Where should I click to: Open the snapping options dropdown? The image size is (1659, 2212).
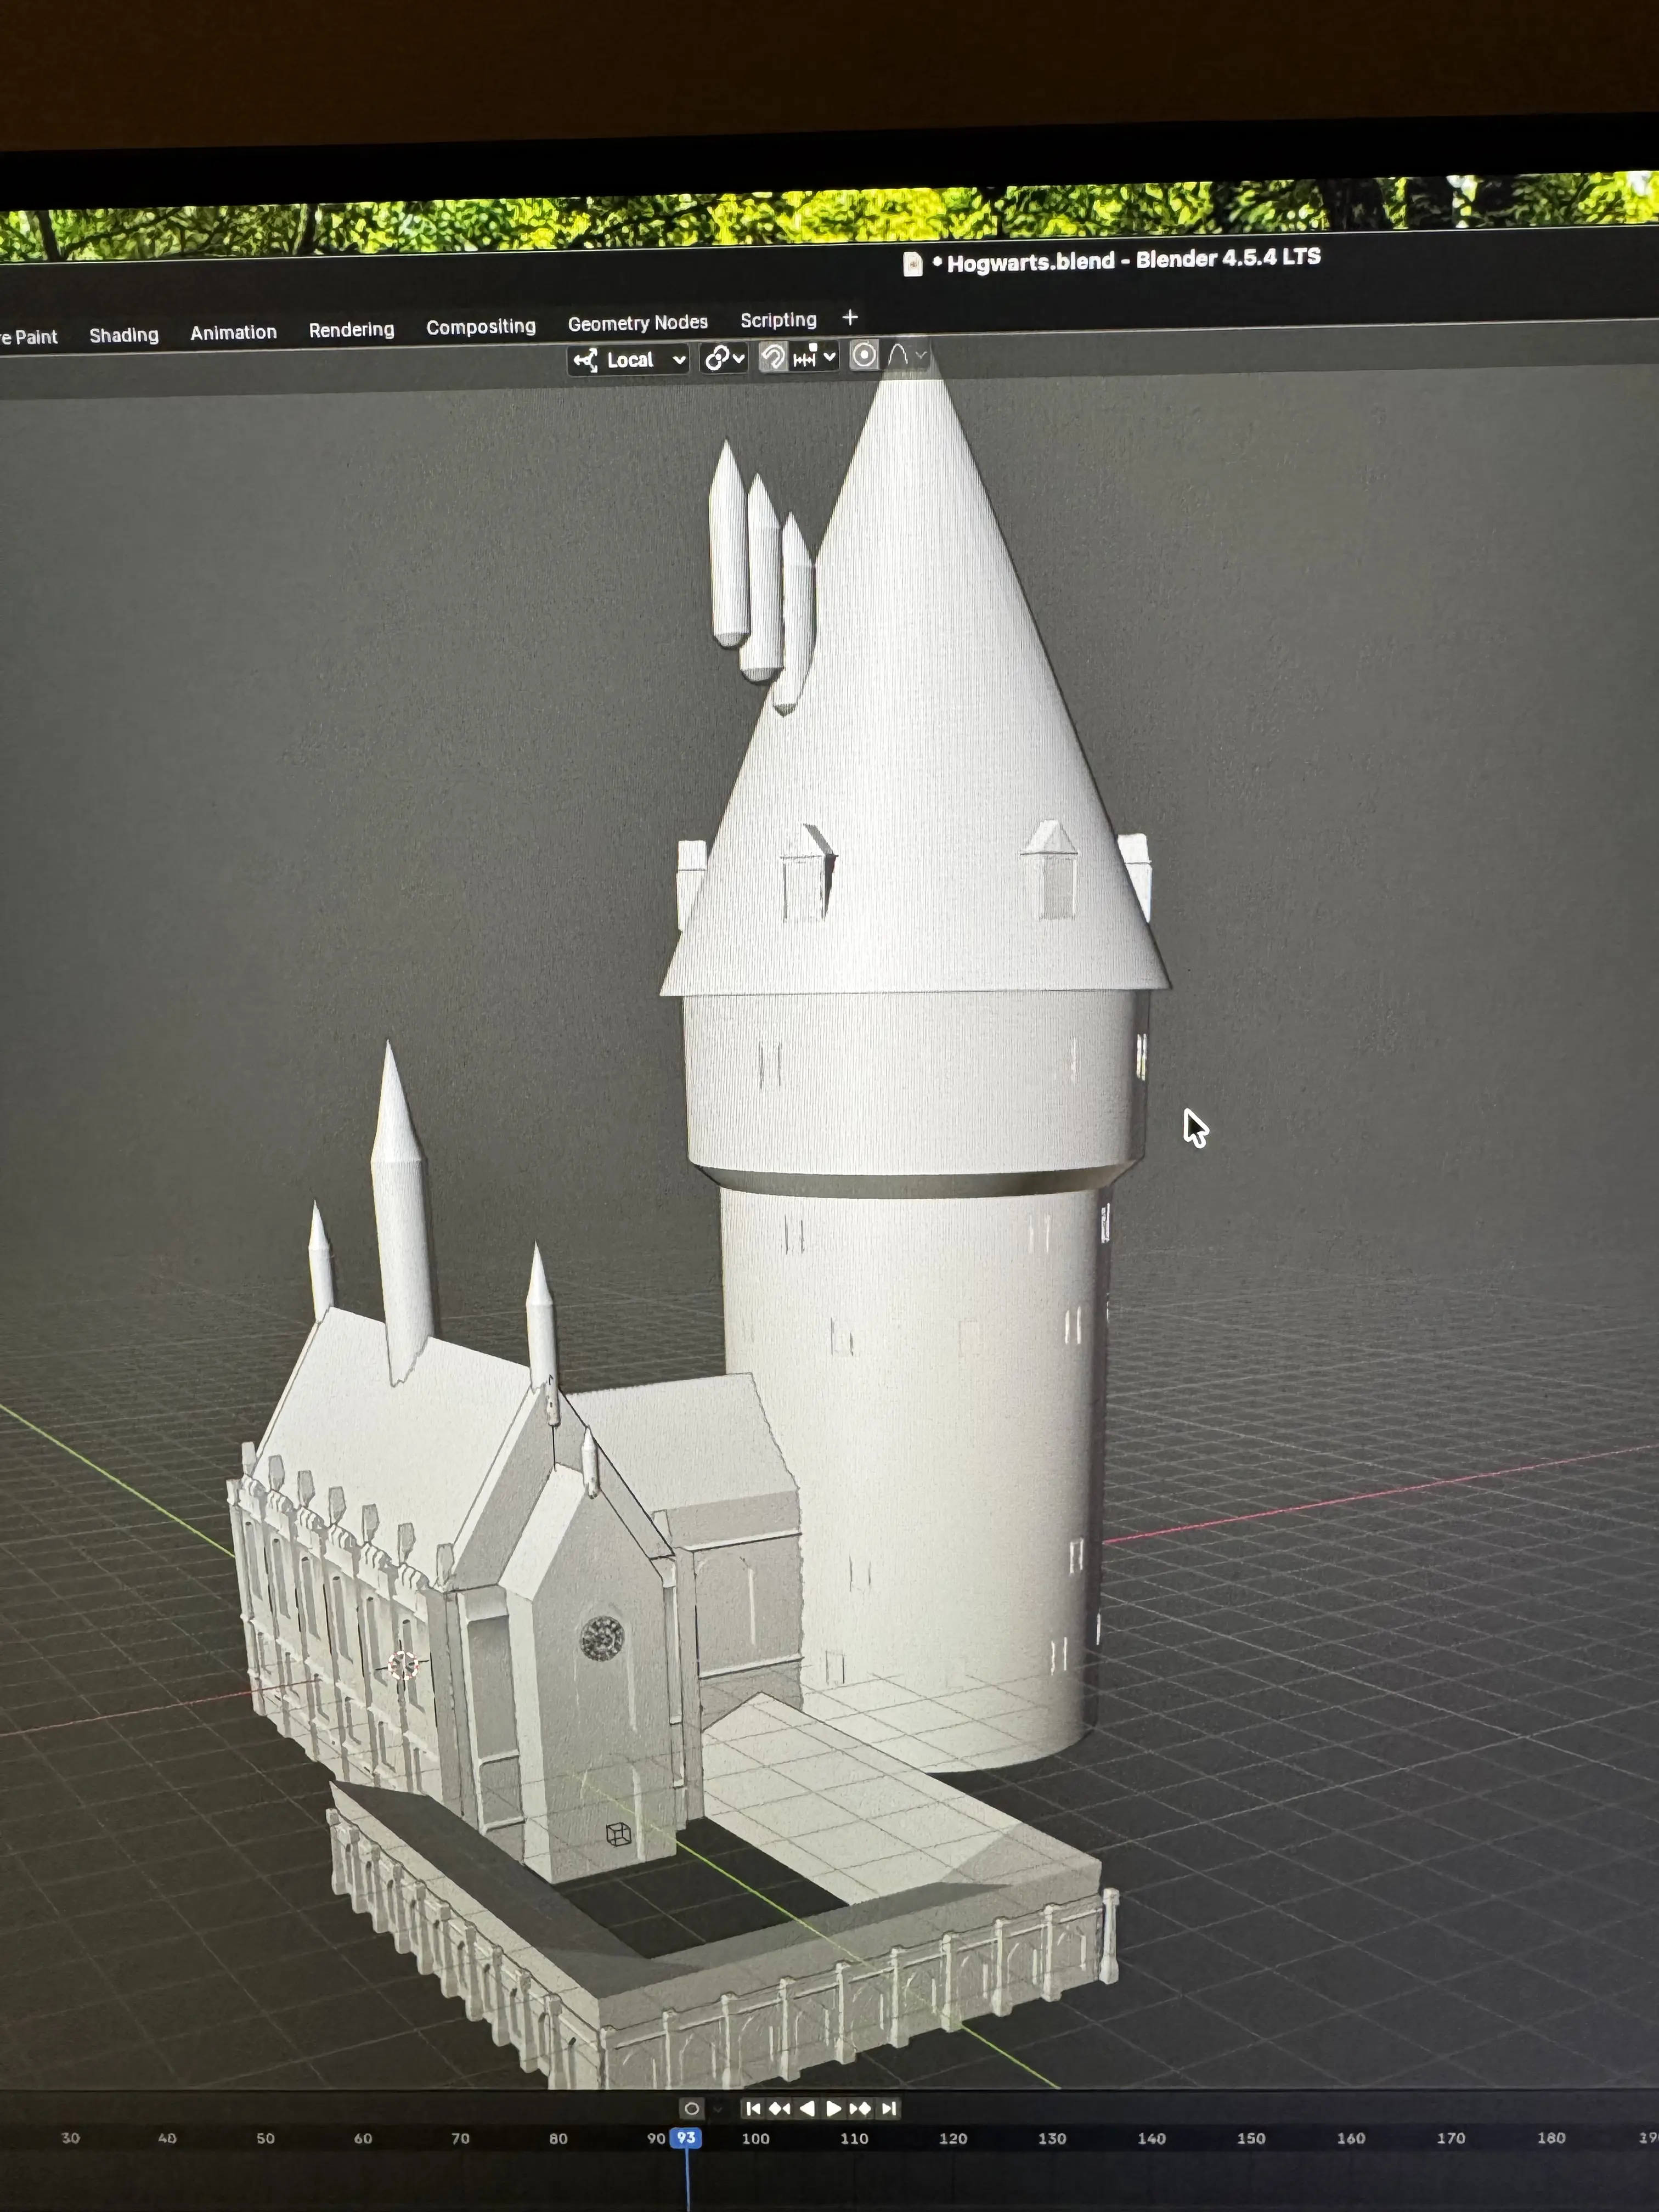(814, 357)
